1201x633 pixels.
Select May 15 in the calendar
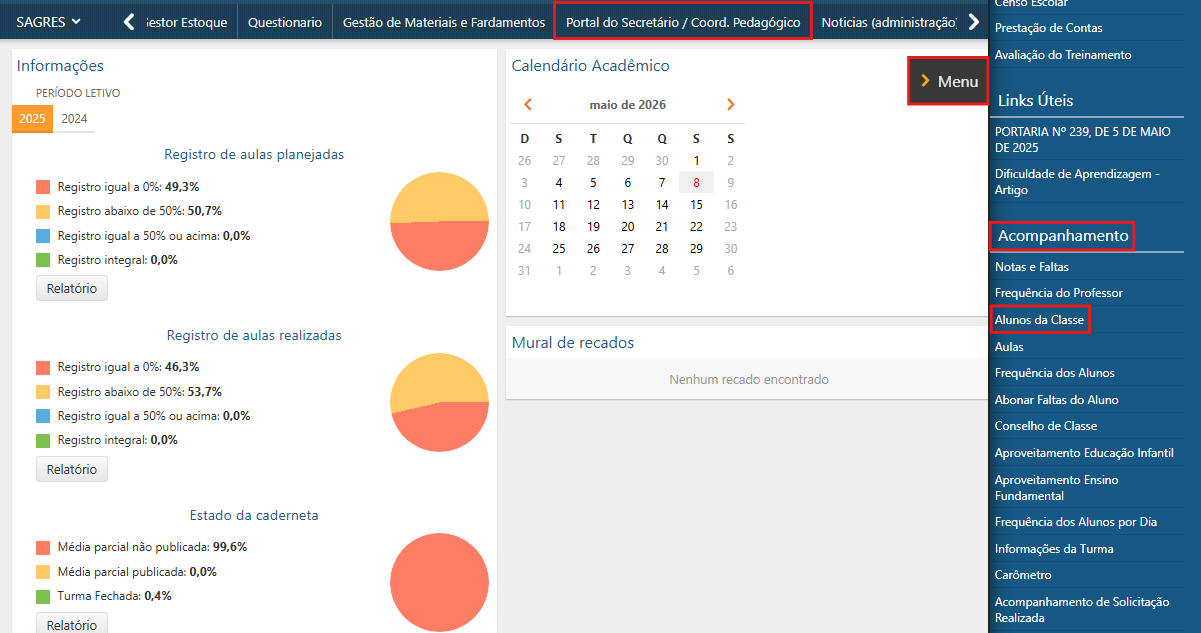point(696,205)
